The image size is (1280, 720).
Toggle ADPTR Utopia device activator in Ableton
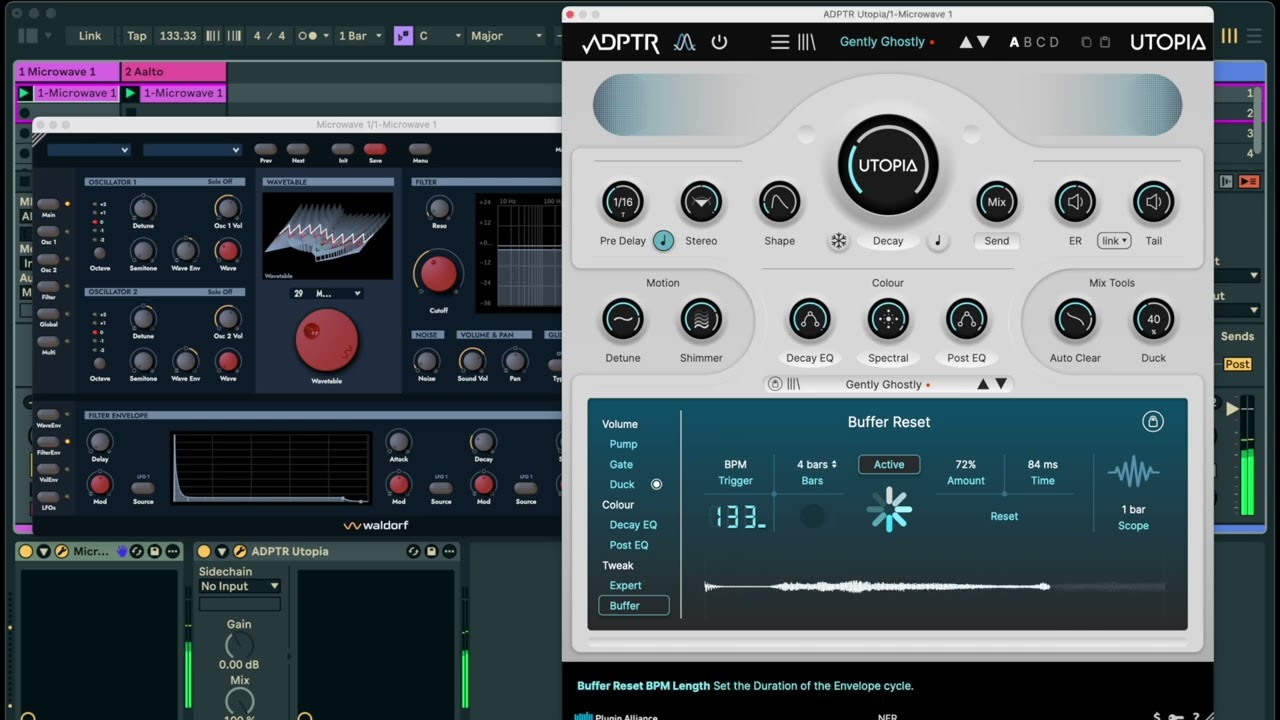tap(204, 551)
